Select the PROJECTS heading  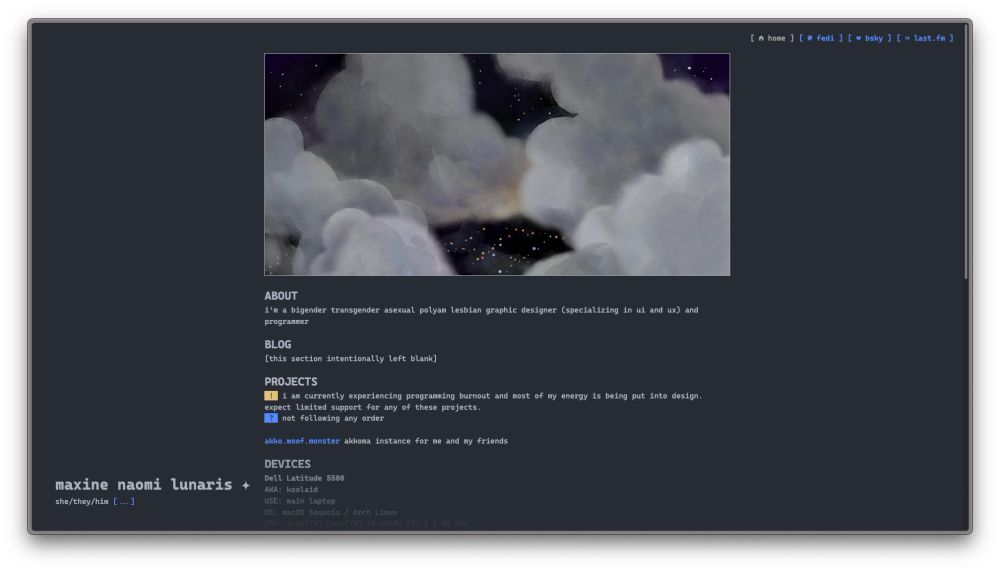pos(291,382)
